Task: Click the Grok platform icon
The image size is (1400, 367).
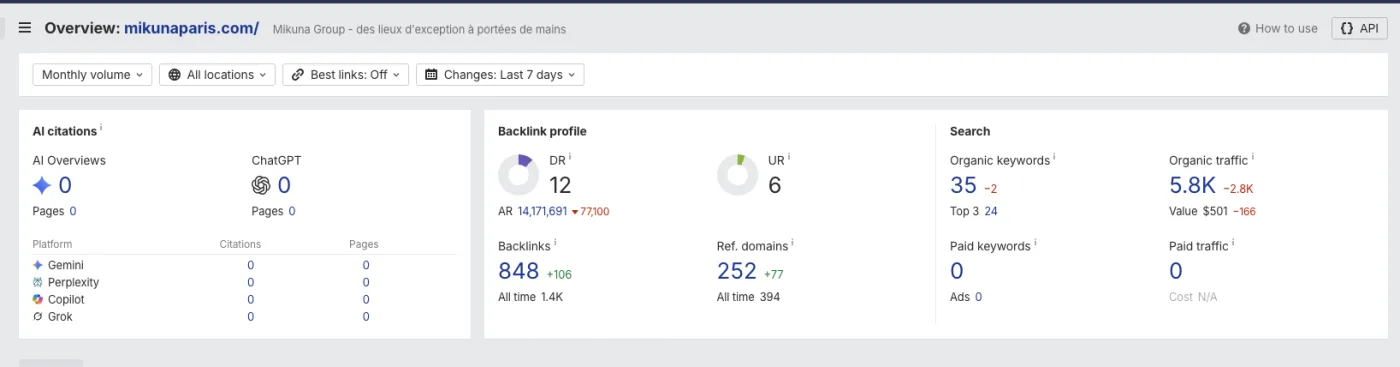Action: click(x=38, y=316)
